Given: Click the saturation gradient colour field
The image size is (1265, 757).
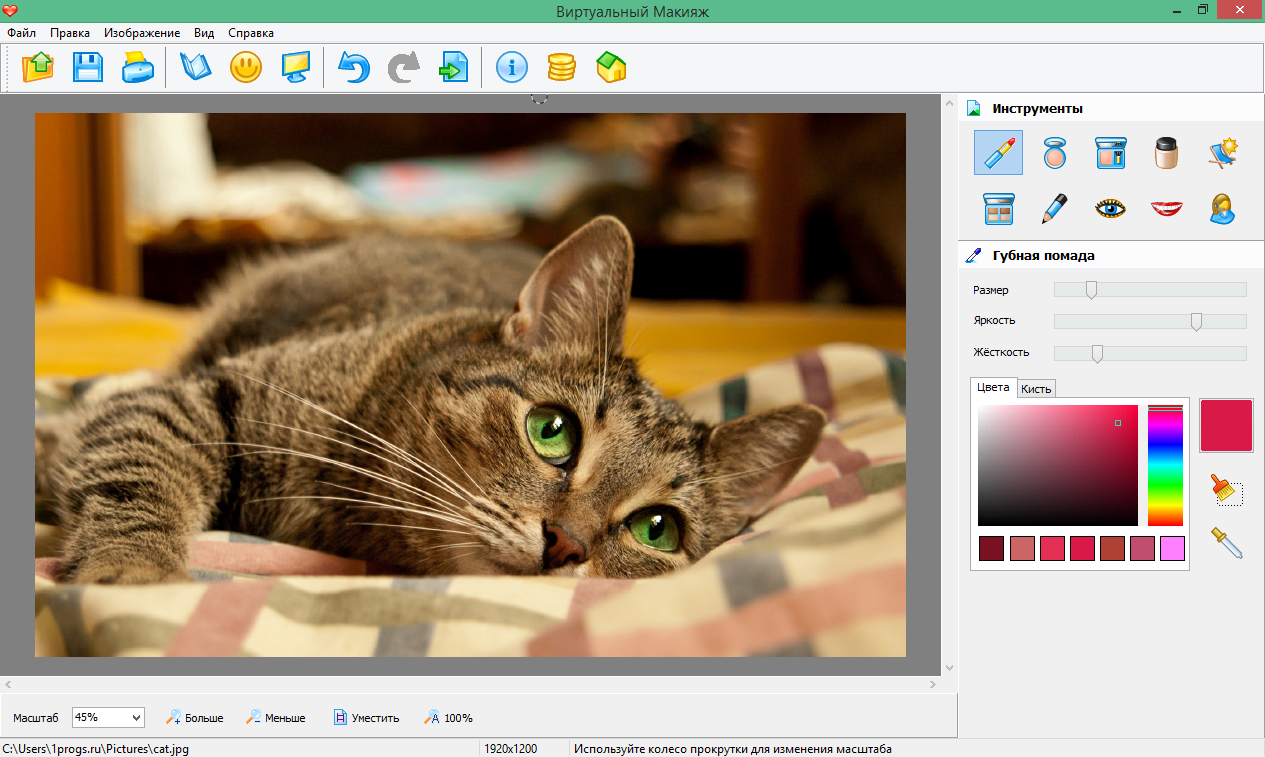Looking at the screenshot, I should [x=1058, y=465].
